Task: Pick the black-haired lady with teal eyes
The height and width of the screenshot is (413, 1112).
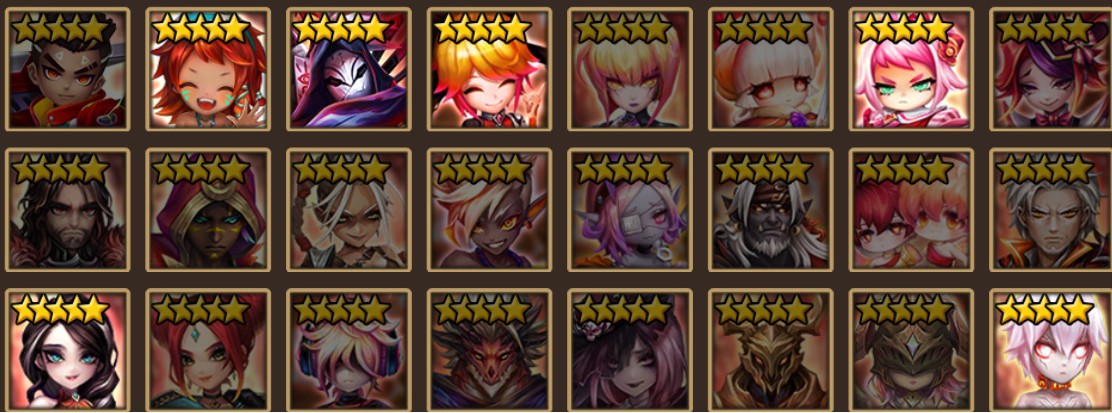Action: click(67, 351)
